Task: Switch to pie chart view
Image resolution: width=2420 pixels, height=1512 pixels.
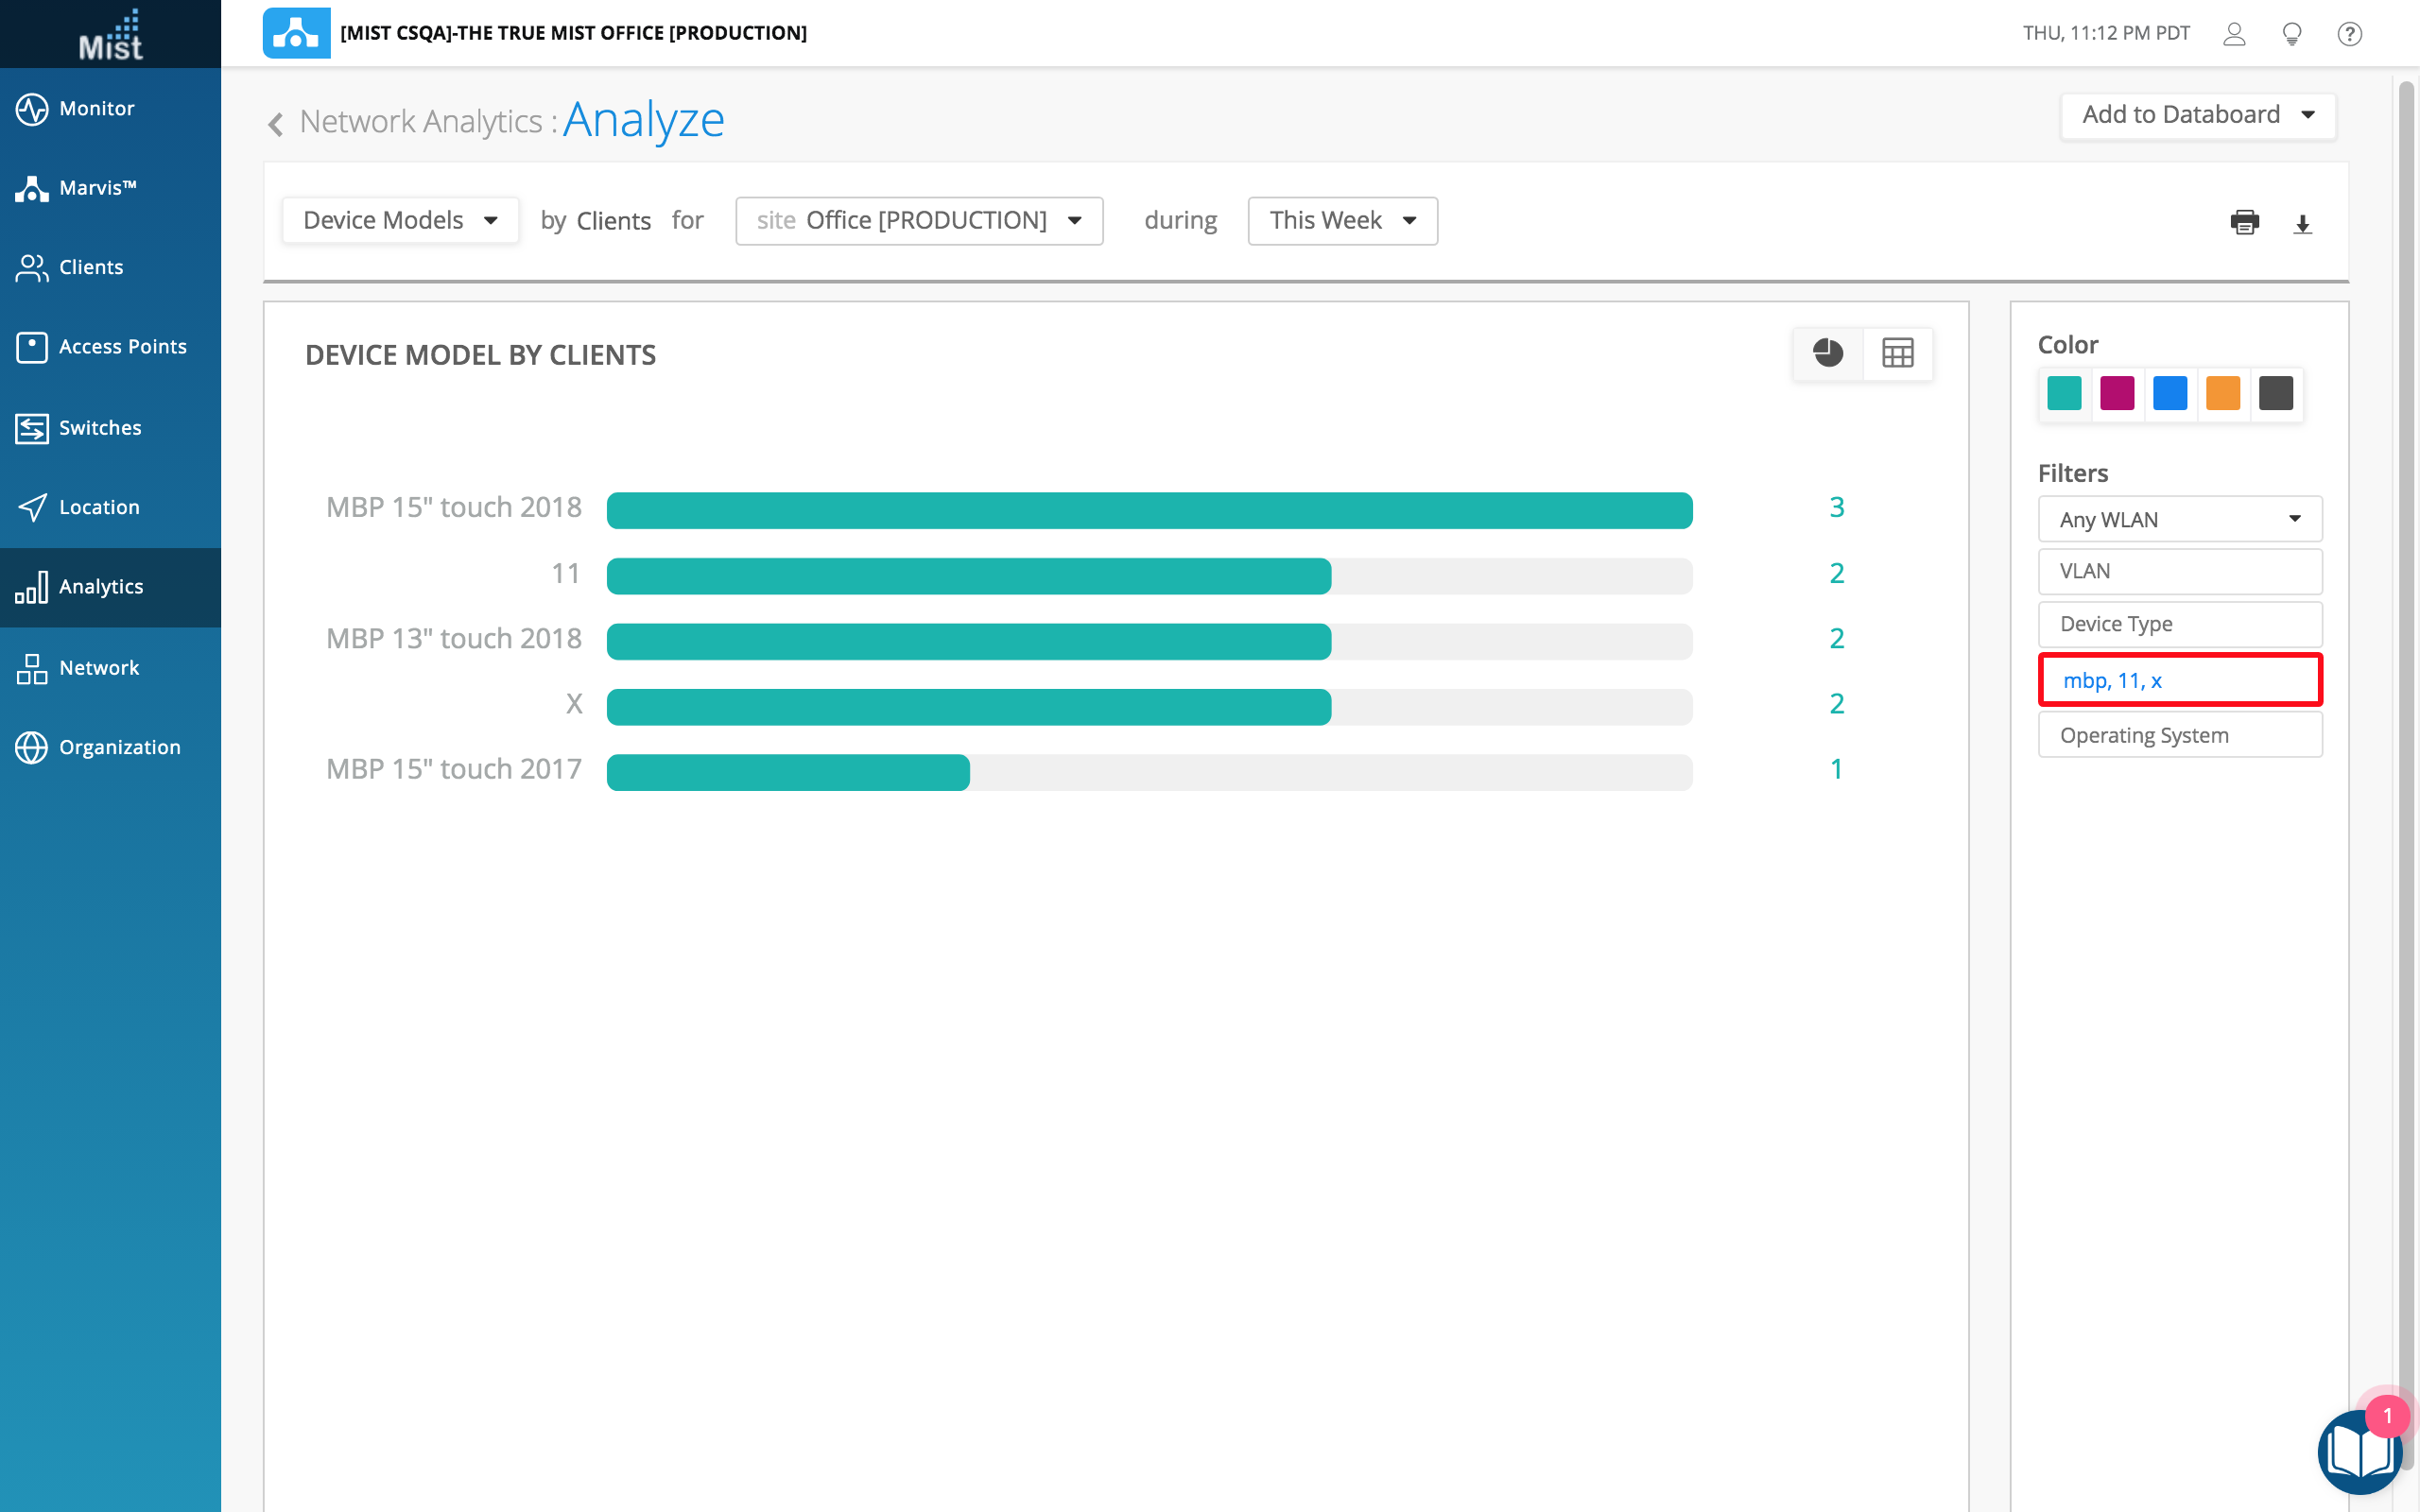Action: tap(1827, 353)
